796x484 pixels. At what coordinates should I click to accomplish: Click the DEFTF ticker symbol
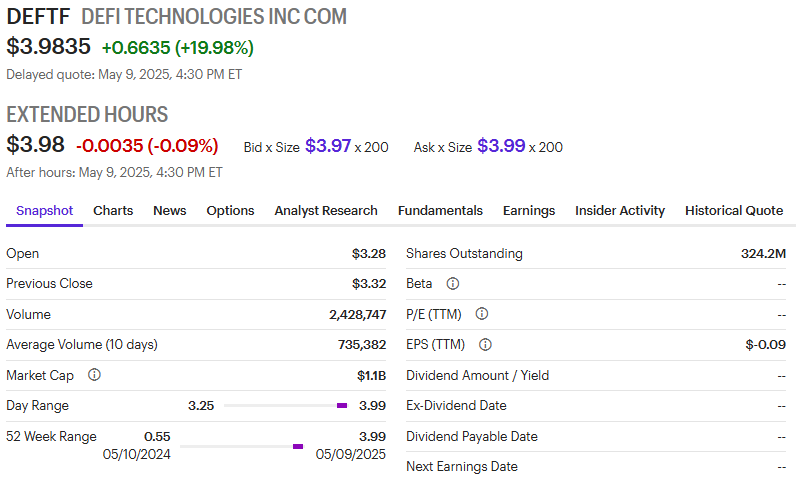coord(38,17)
